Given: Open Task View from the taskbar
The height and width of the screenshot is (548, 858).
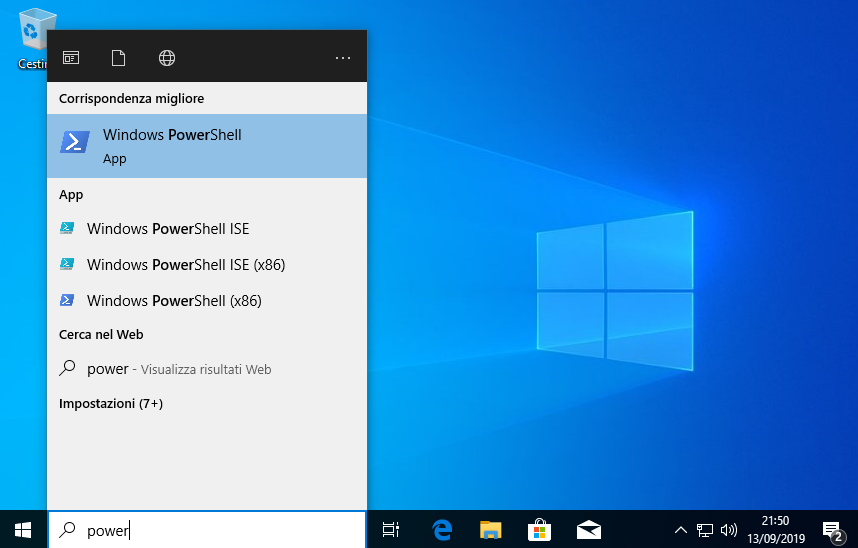Looking at the screenshot, I should [391, 529].
